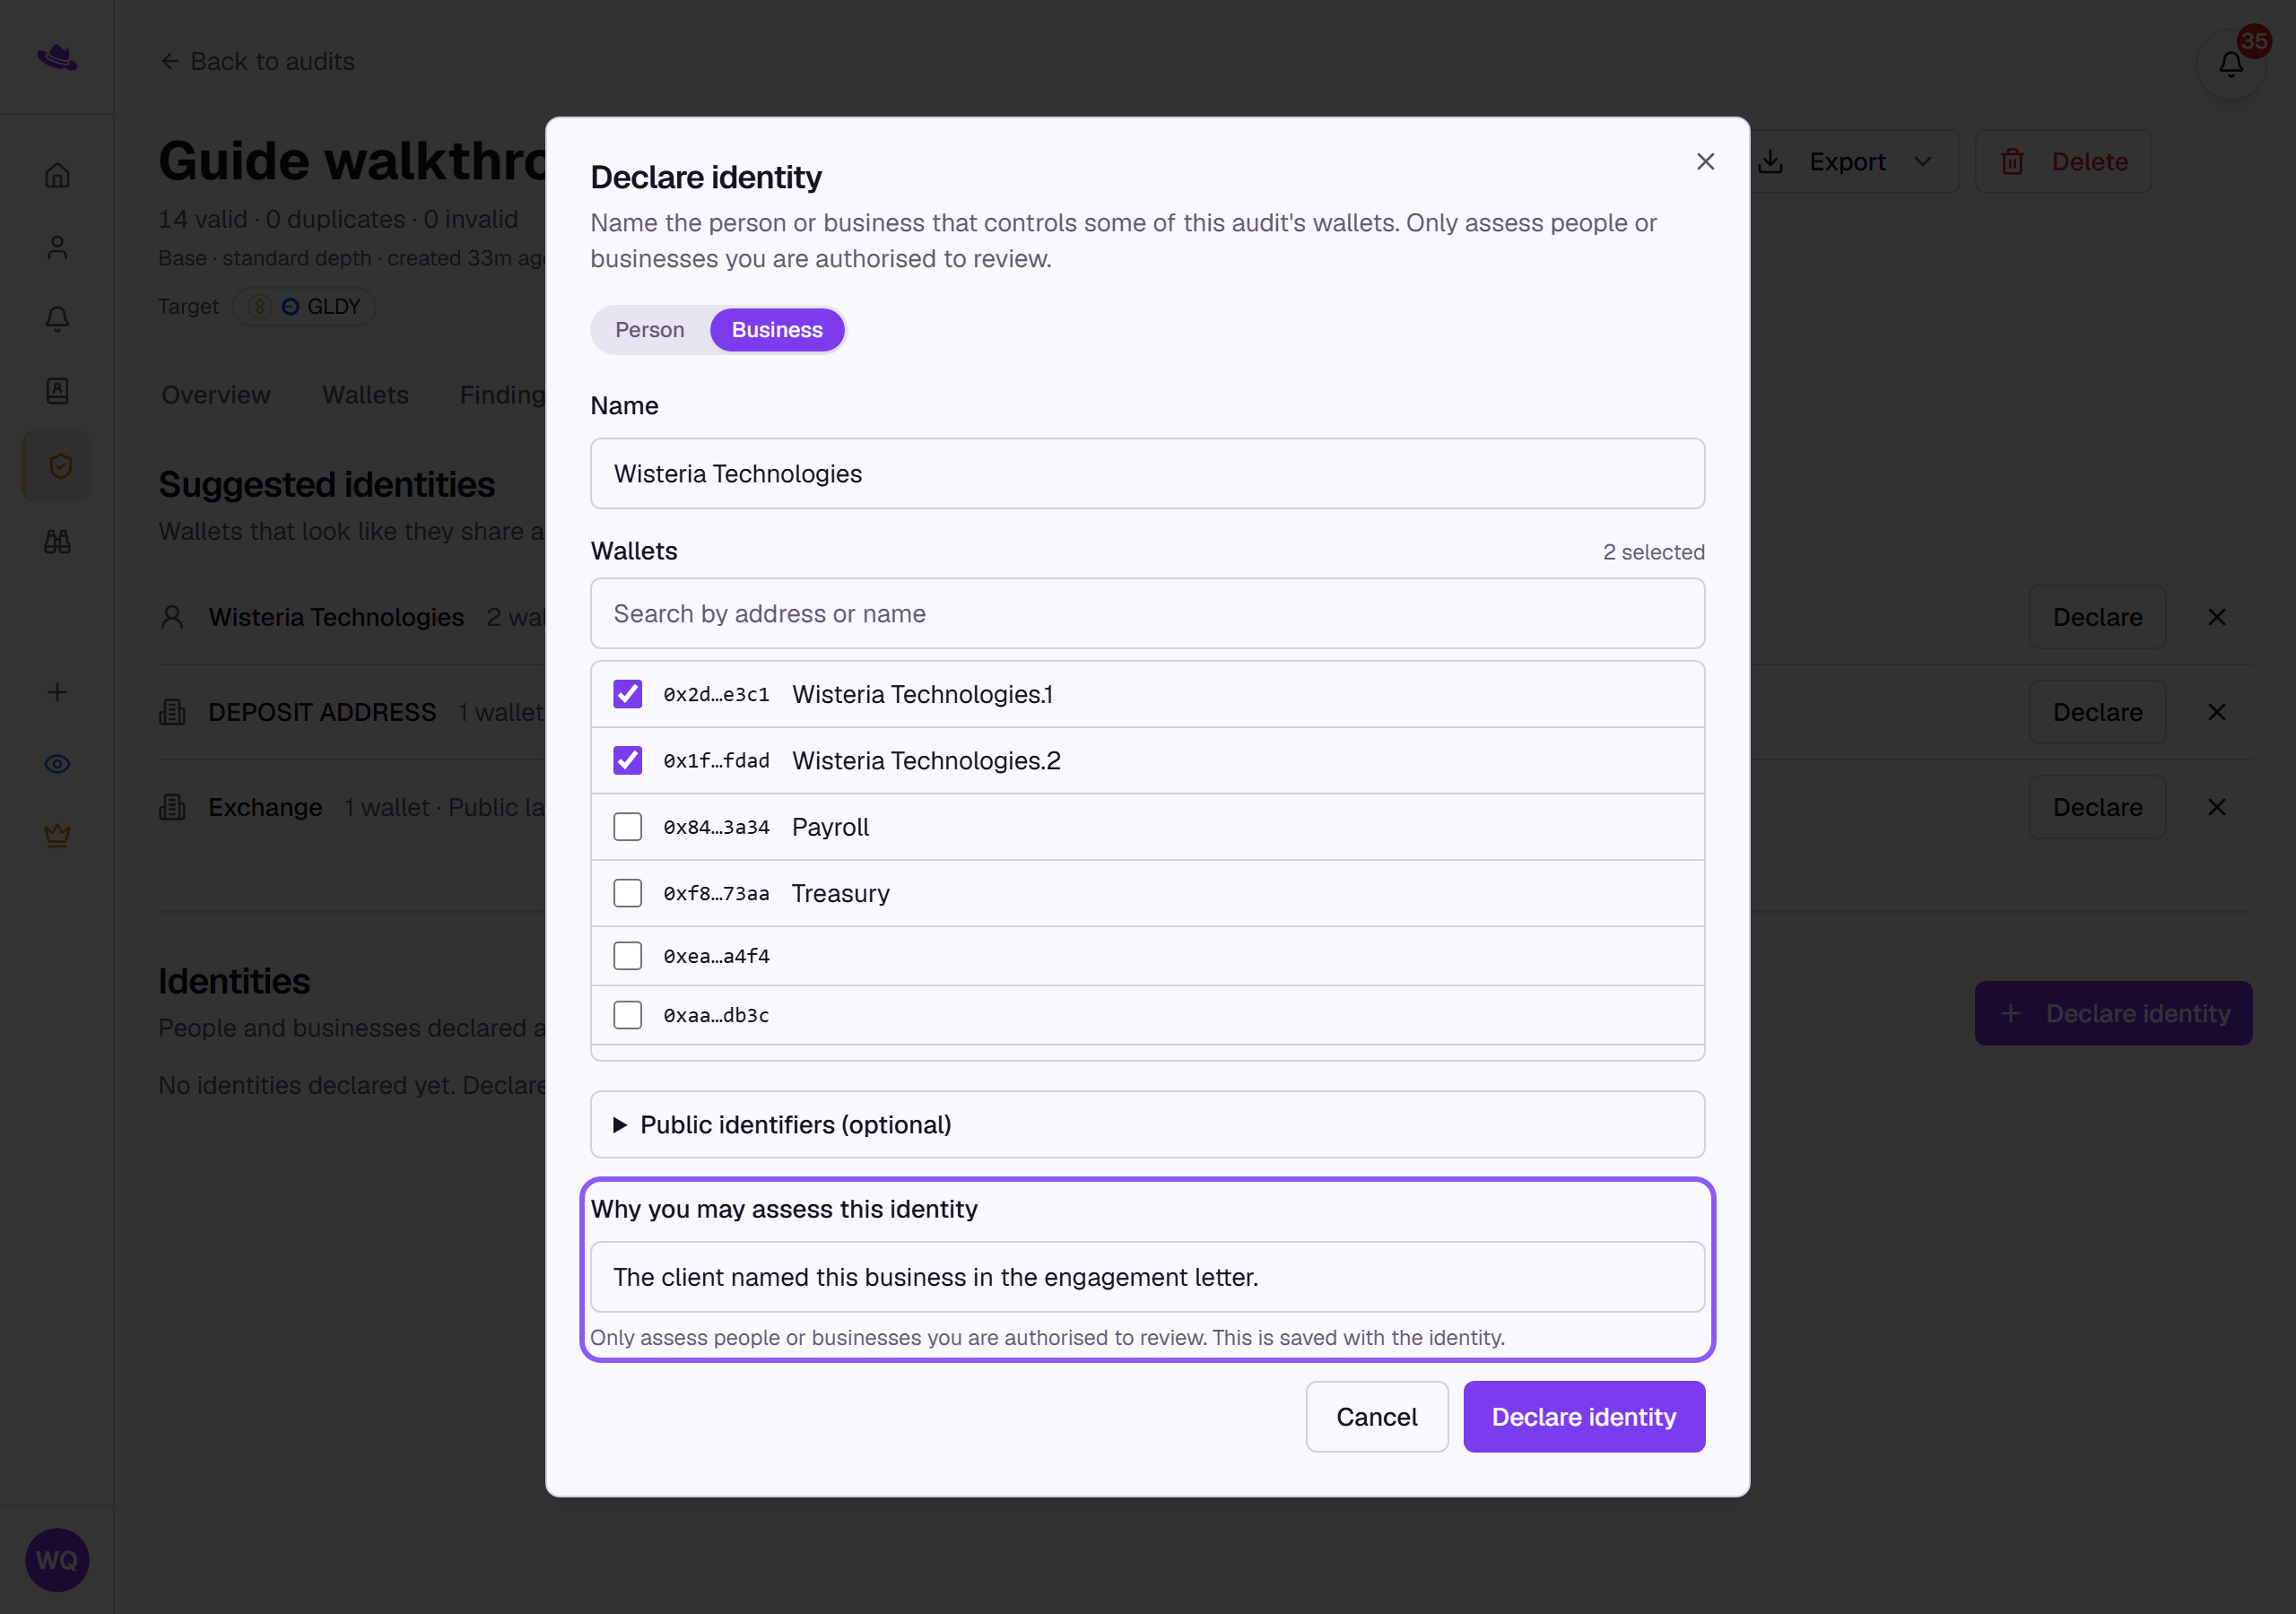The image size is (2296, 1614).
Task: Dismiss the Wisteria Technologies suggestion
Action: tap(2217, 617)
